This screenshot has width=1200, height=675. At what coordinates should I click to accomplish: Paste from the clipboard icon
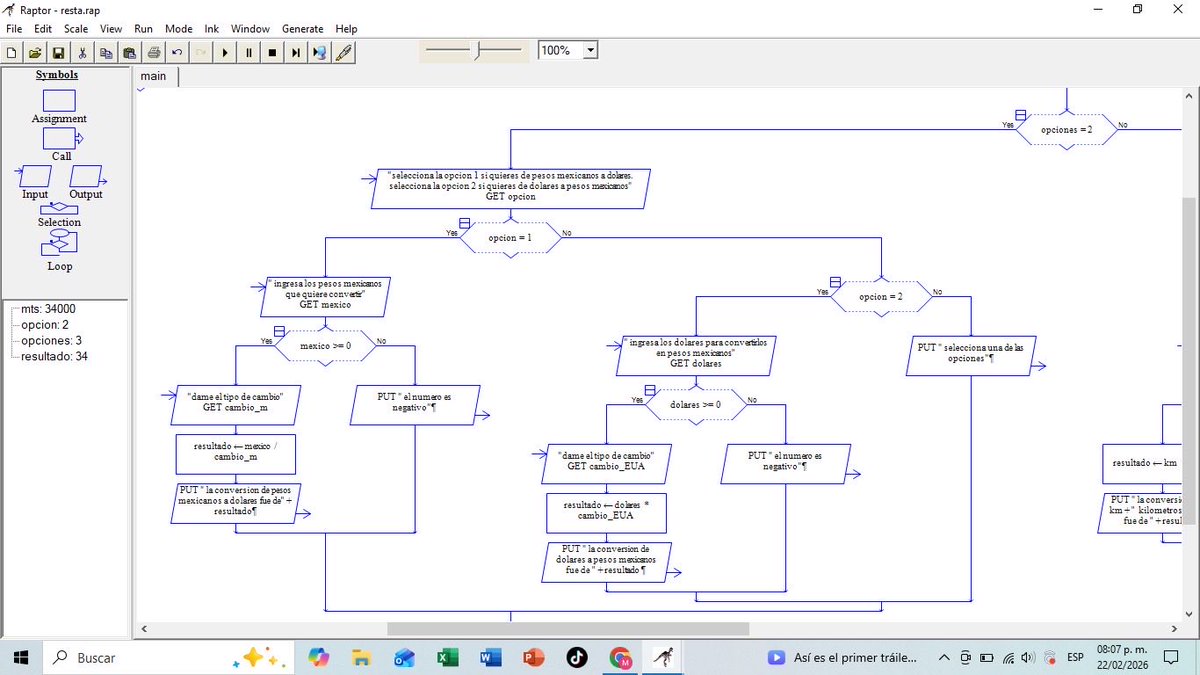pyautogui.click(x=130, y=52)
